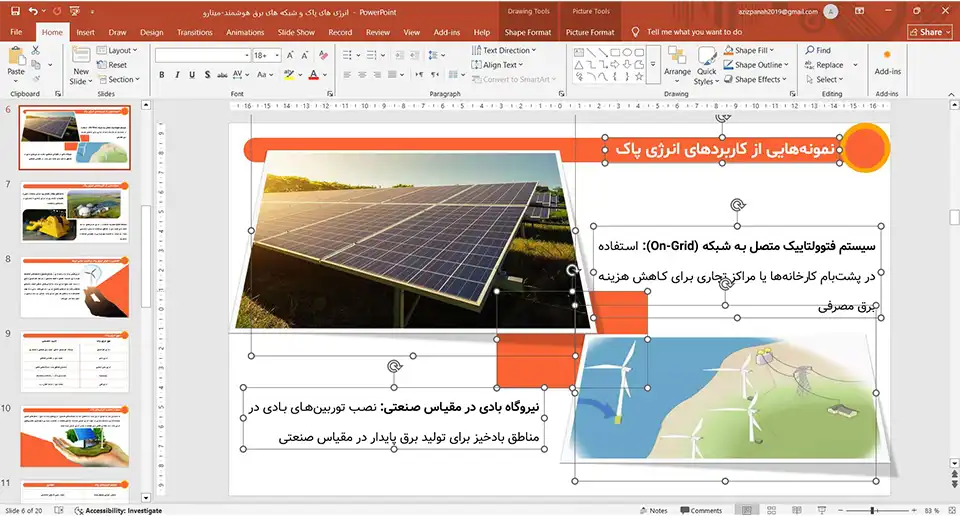Toggle Bold formatting
The height and width of the screenshot is (516, 960).
coord(162,75)
